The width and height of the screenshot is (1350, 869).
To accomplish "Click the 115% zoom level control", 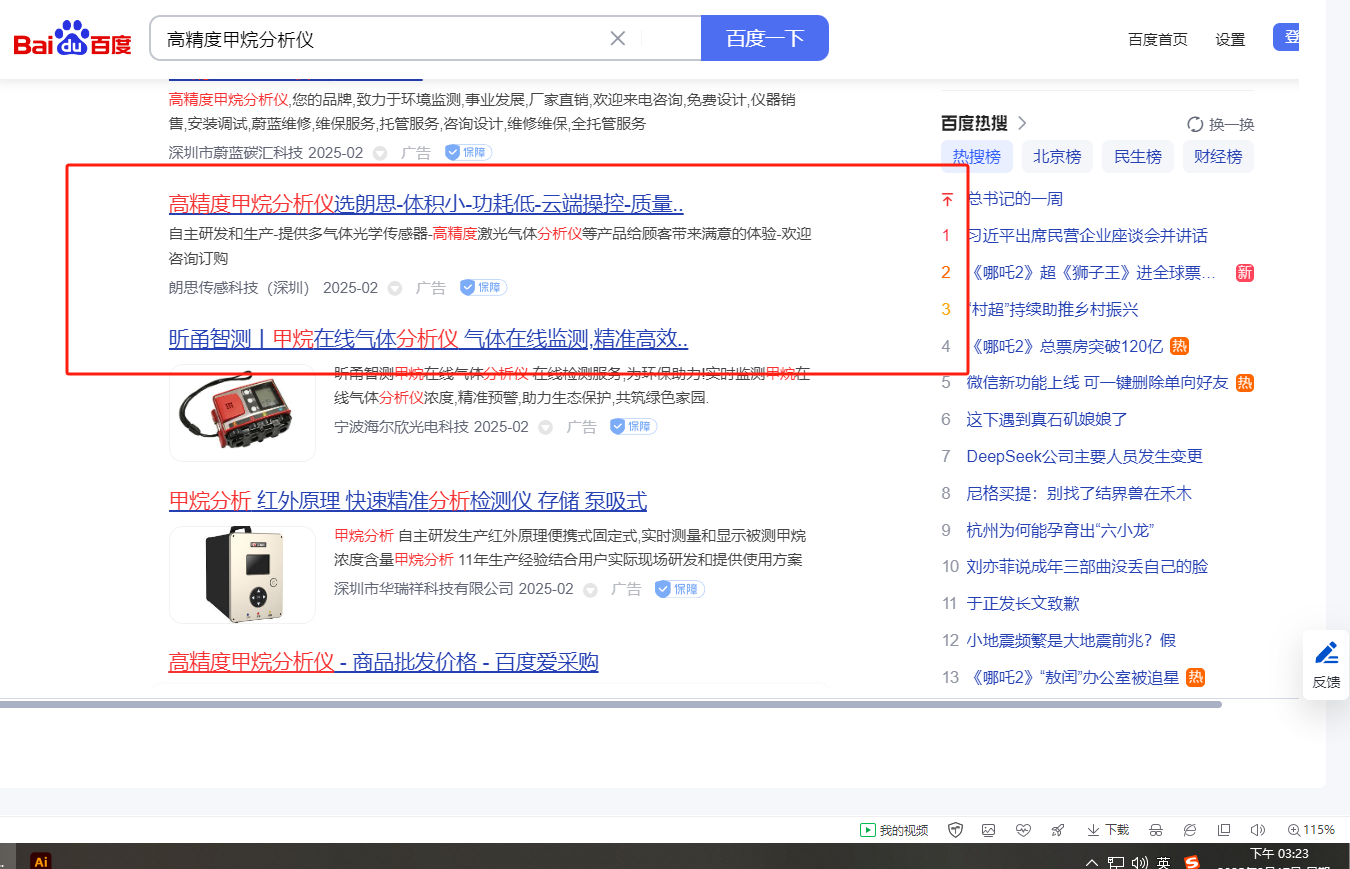I will point(1311,830).
